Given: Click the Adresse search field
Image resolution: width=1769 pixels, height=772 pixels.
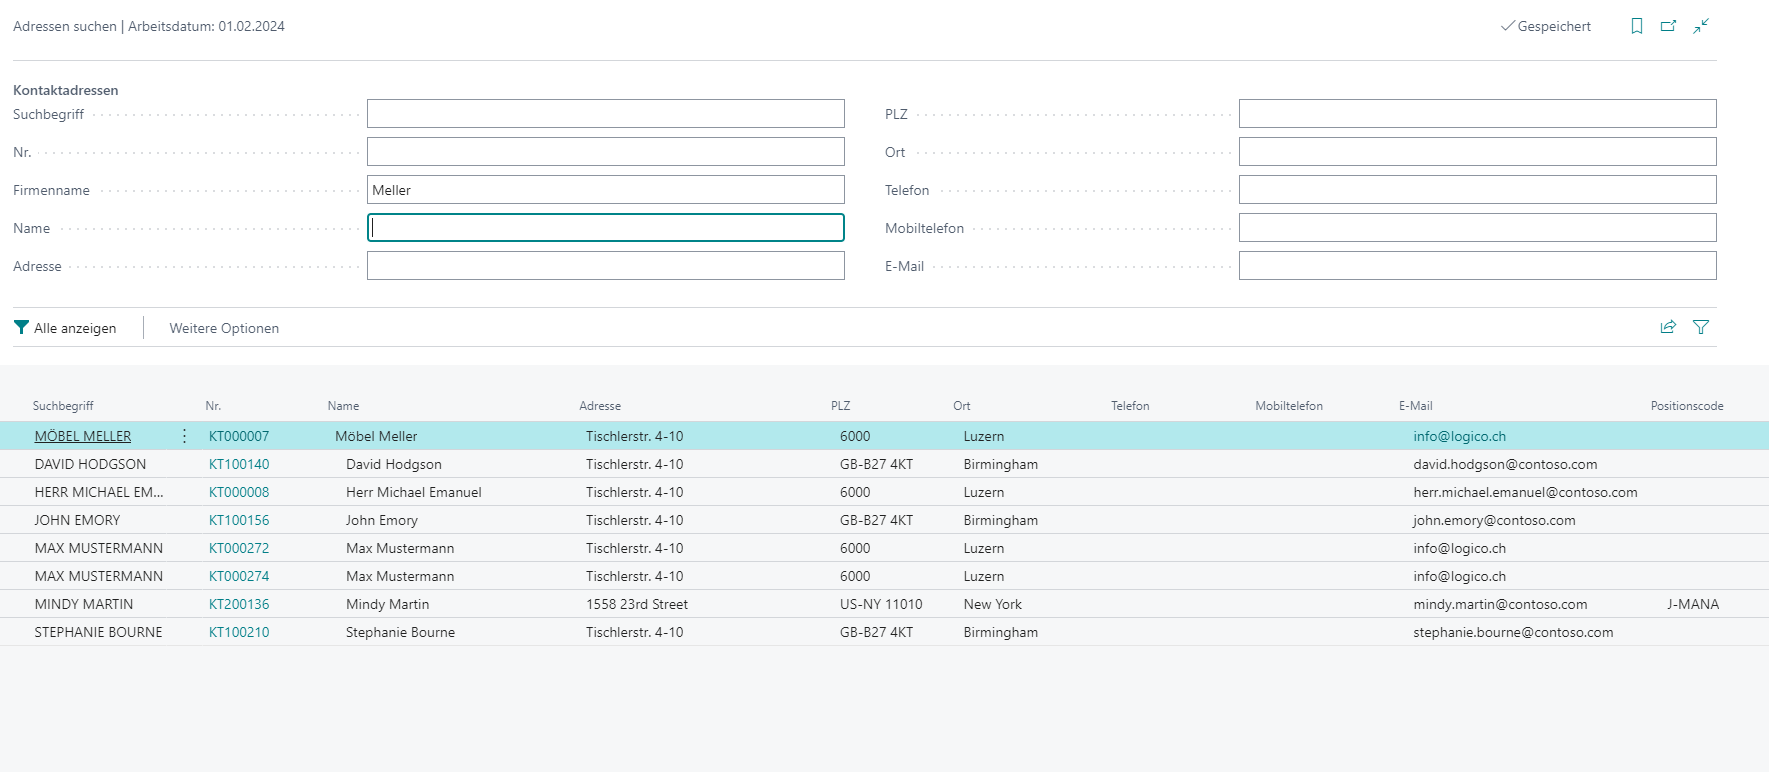Looking at the screenshot, I should click(606, 266).
